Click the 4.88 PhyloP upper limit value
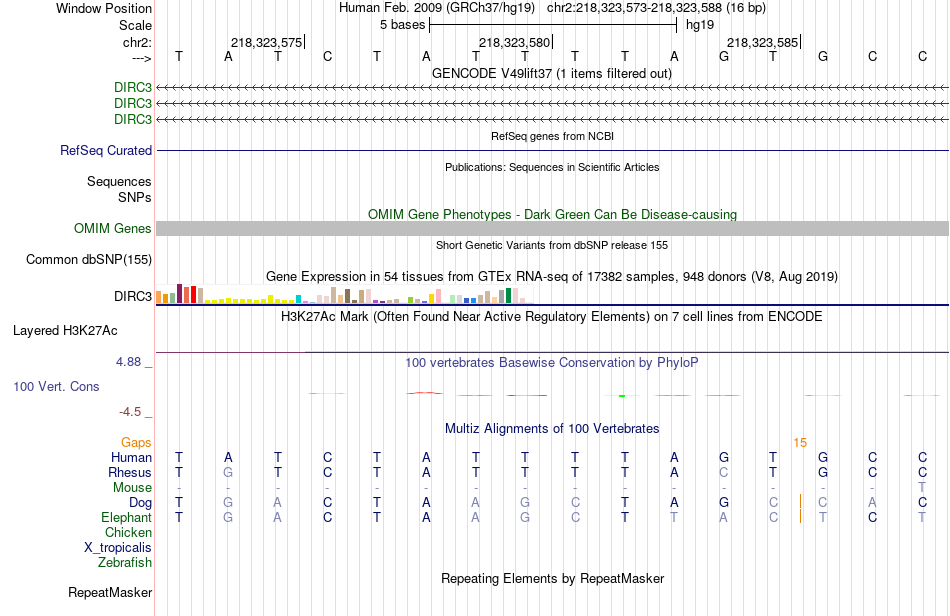 click(128, 362)
